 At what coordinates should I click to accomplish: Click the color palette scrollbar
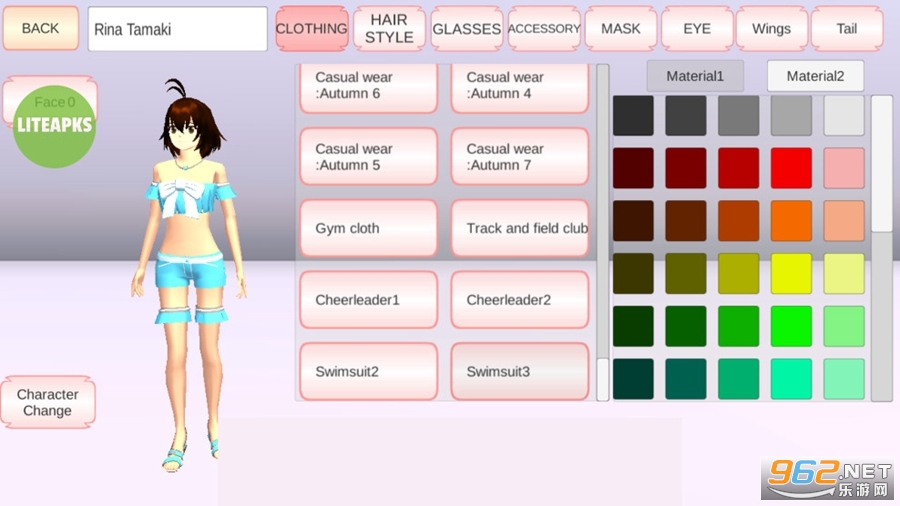tap(881, 165)
